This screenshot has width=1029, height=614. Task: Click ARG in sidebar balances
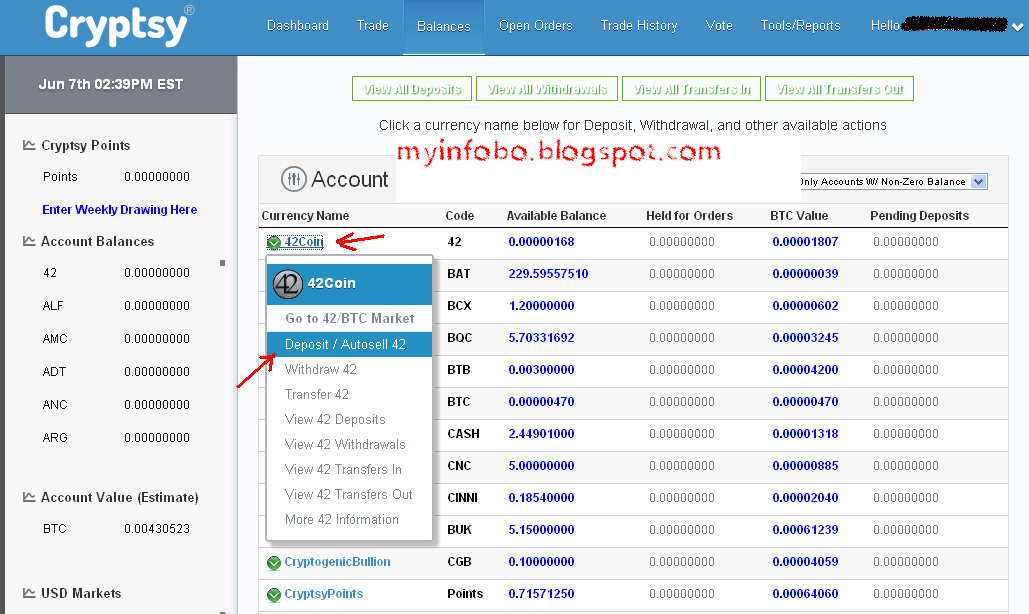tap(55, 438)
